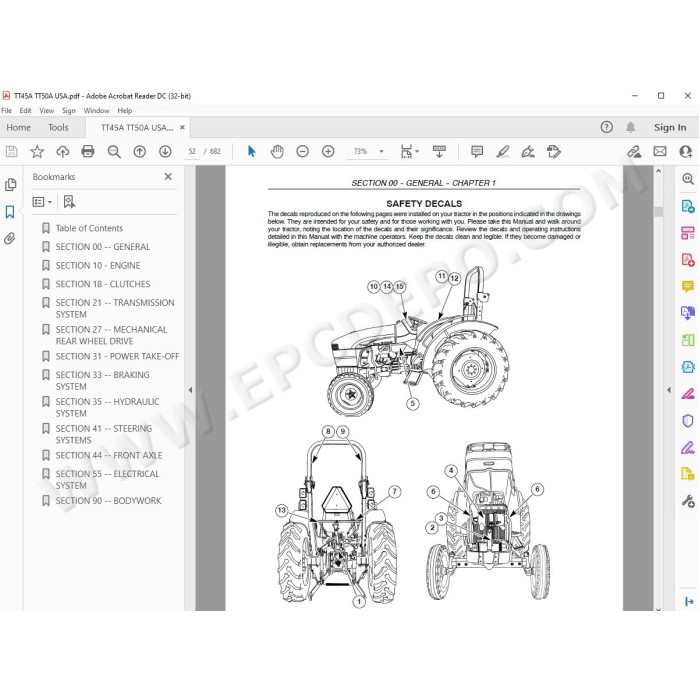
Task: Open the page thumbnails panel
Action: pos(10,185)
